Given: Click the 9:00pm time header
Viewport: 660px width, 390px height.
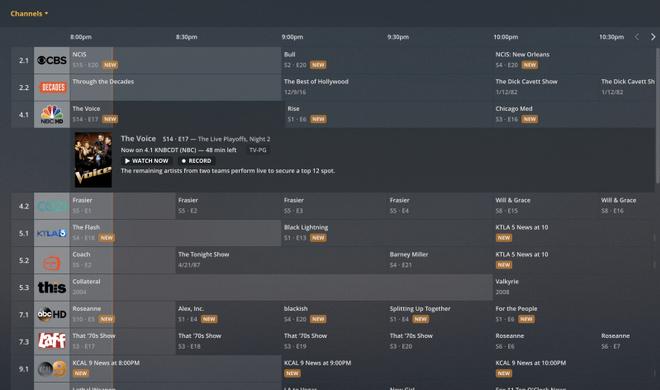Looking at the screenshot, I should (x=293, y=37).
